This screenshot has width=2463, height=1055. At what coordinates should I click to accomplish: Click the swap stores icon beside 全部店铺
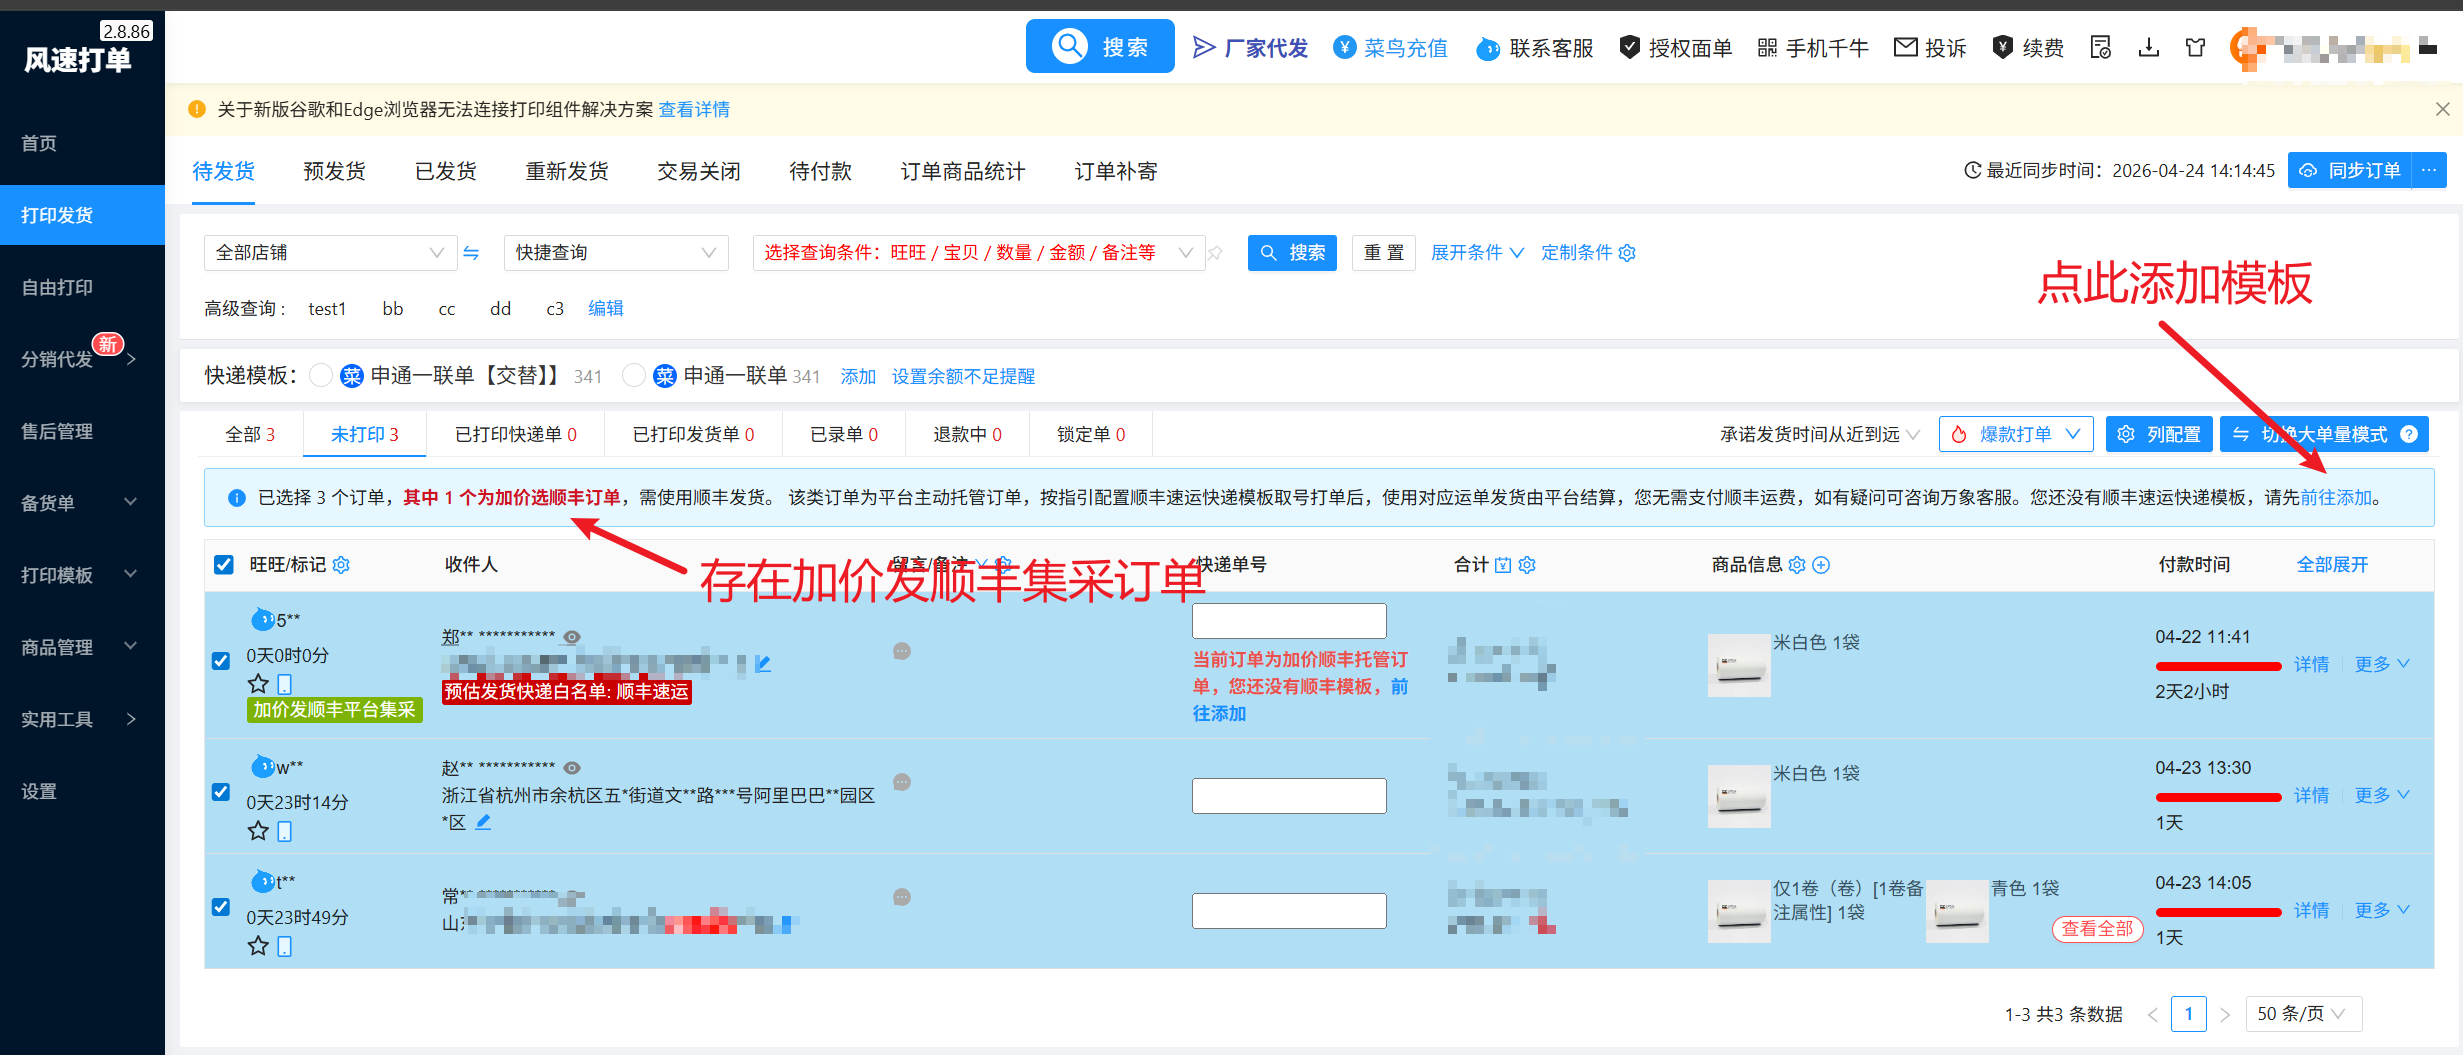tap(471, 253)
